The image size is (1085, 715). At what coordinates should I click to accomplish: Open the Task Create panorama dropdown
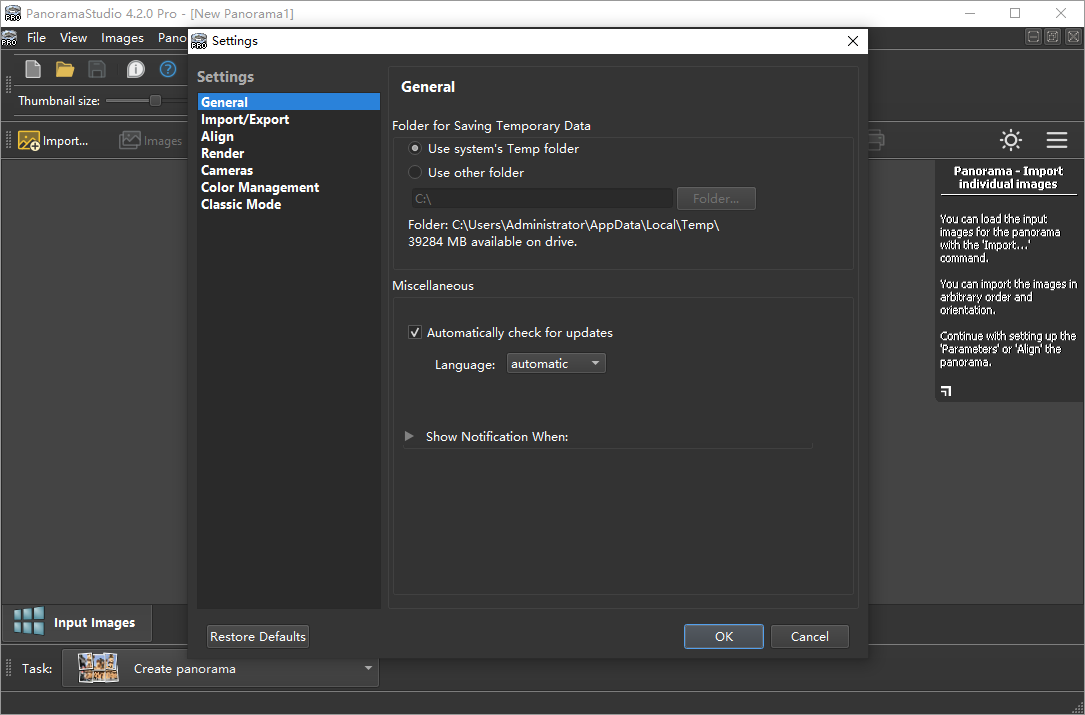click(221, 668)
